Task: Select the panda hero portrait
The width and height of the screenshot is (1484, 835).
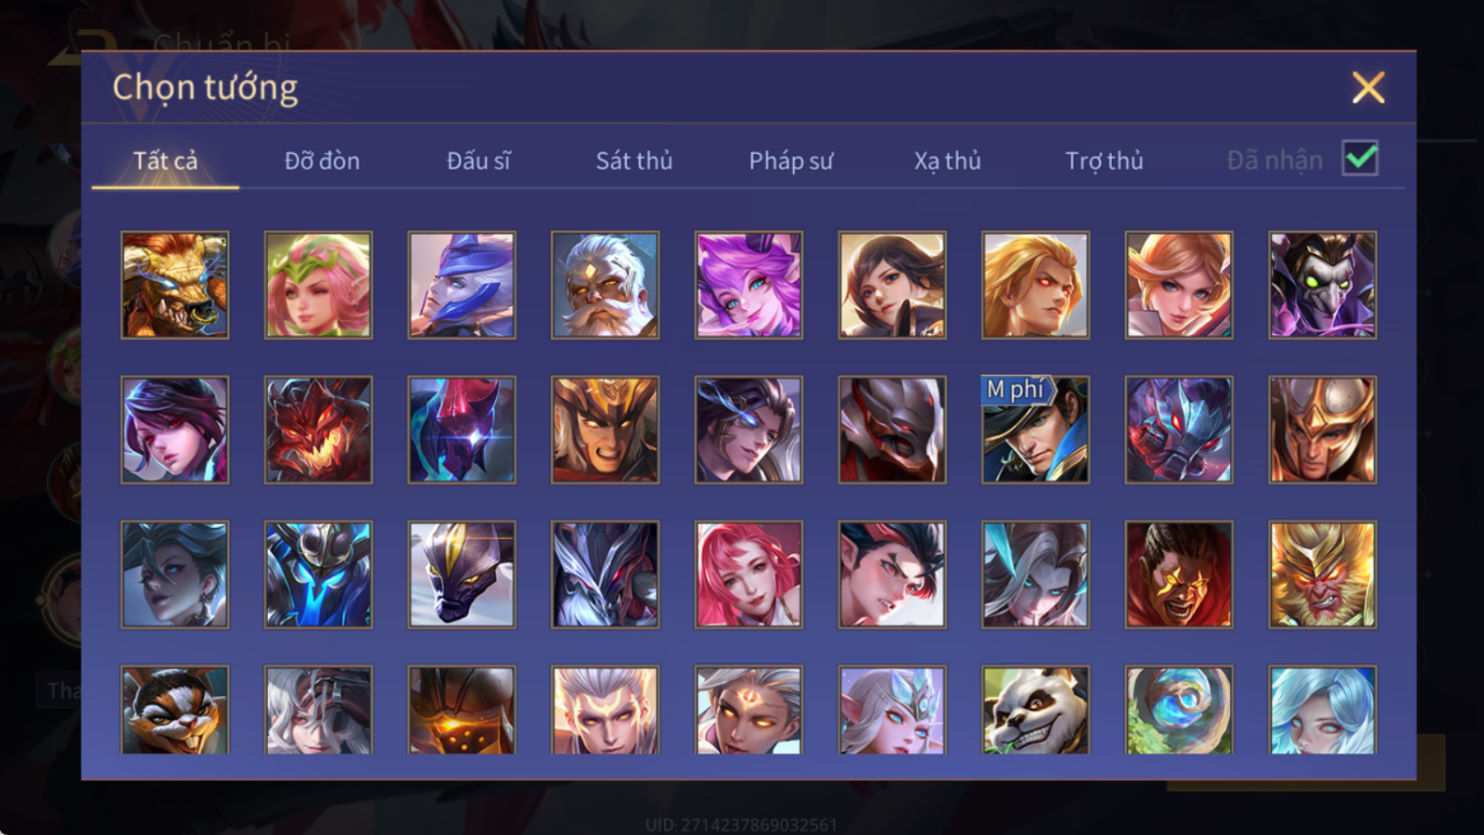Action: point(1036,710)
